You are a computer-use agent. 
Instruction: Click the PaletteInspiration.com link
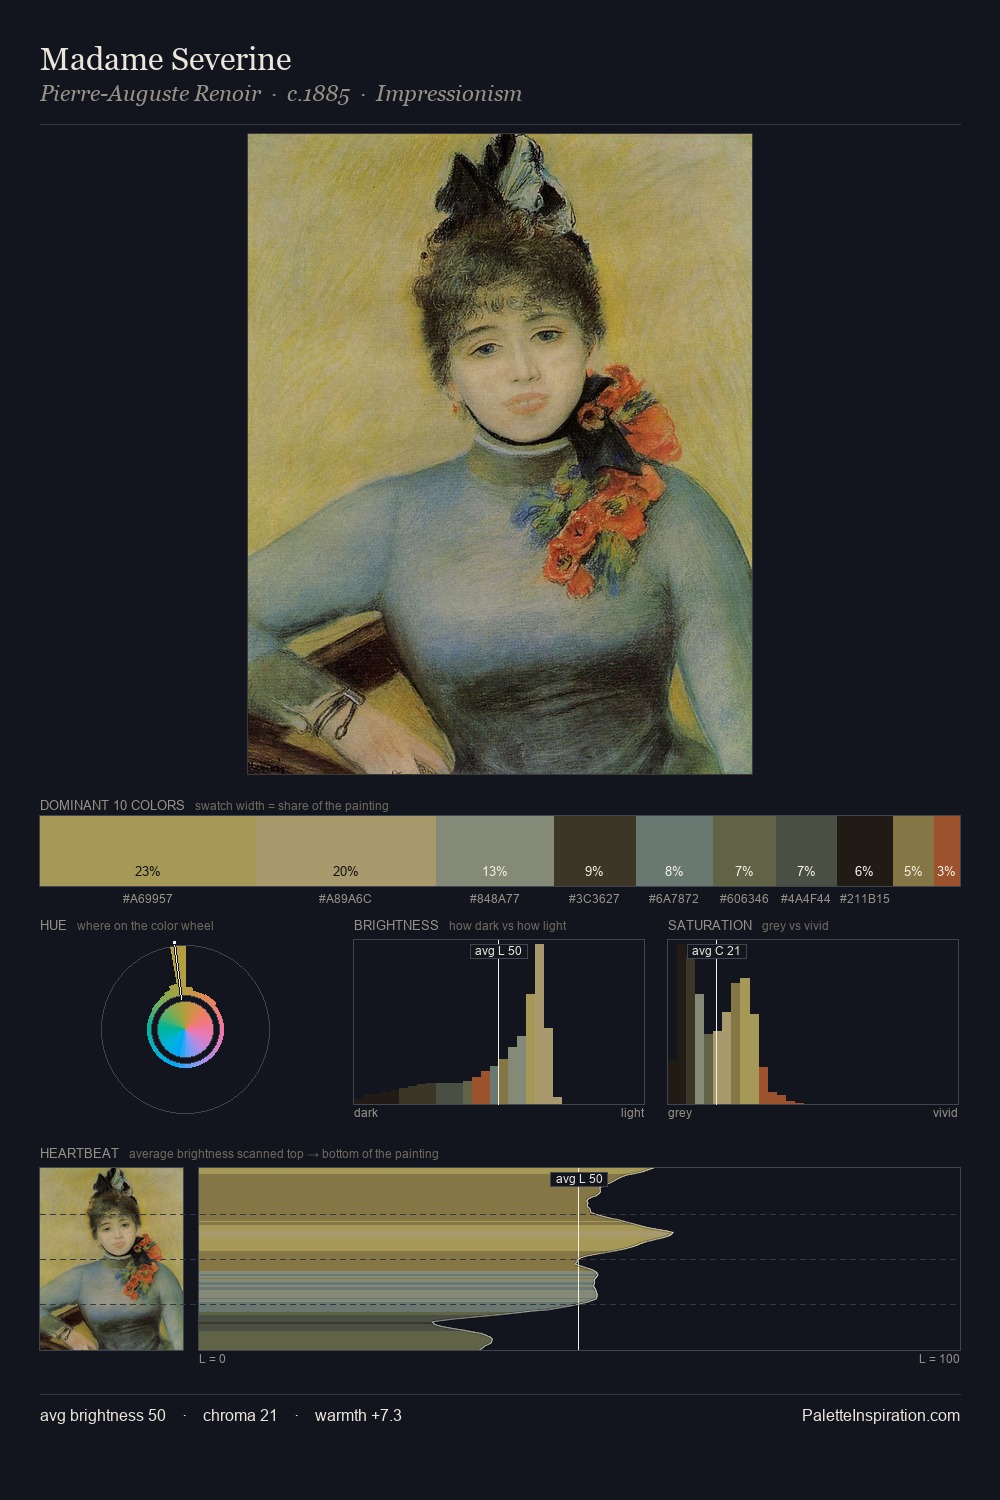[881, 1415]
